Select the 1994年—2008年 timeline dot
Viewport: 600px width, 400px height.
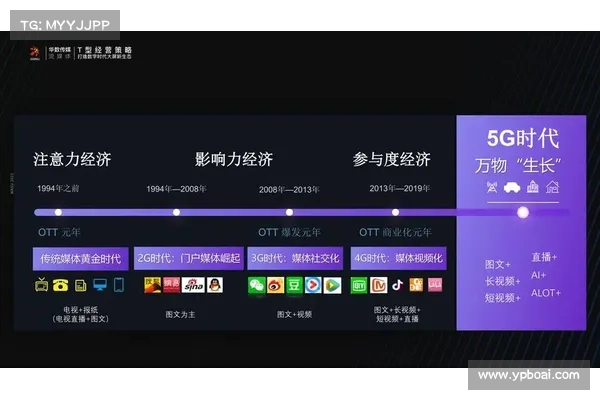[x=176, y=212]
